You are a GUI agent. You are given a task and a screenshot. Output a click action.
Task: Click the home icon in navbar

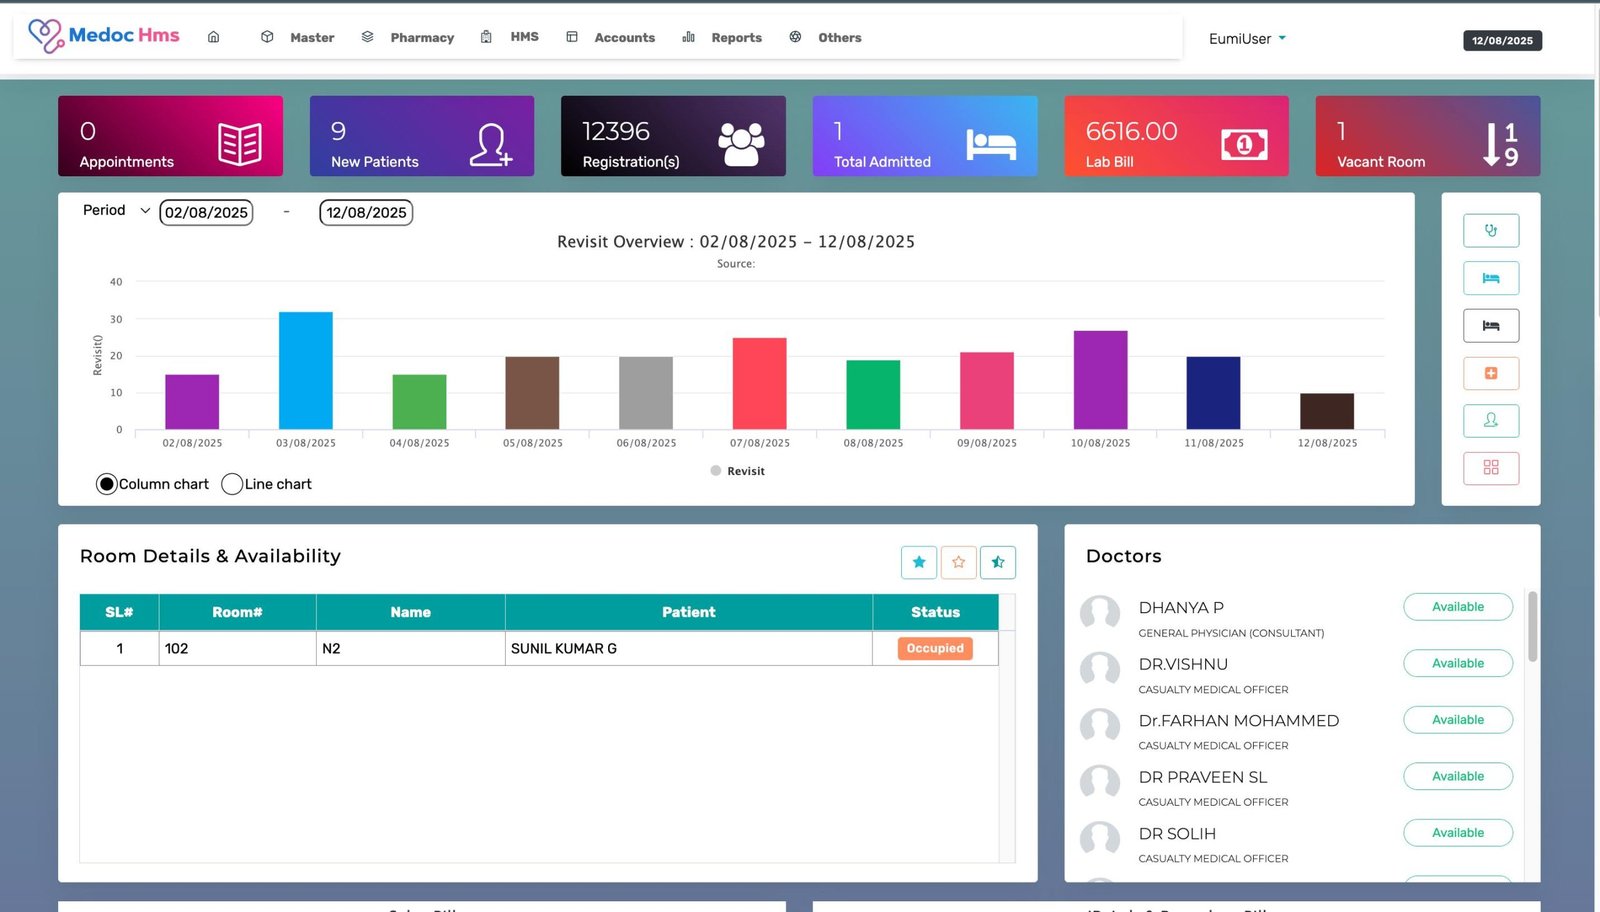213,37
